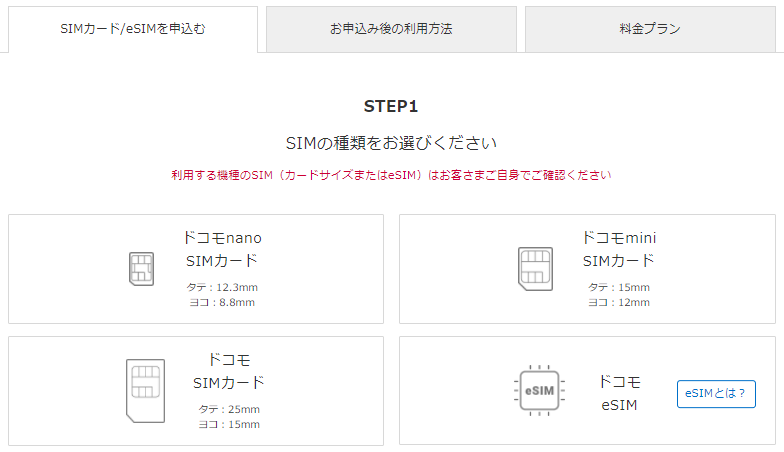Click the eSIM chip icon

[539, 390]
